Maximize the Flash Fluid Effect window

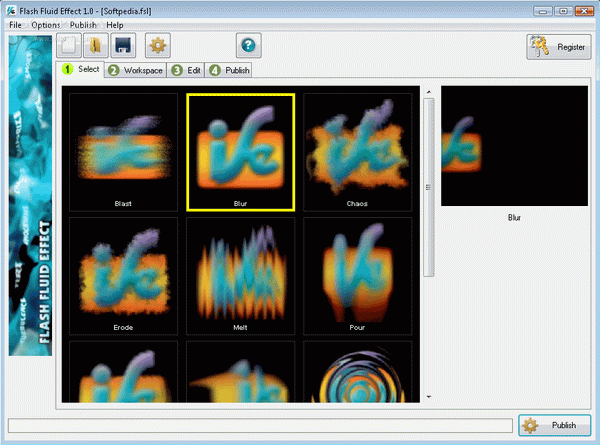(x=563, y=11)
